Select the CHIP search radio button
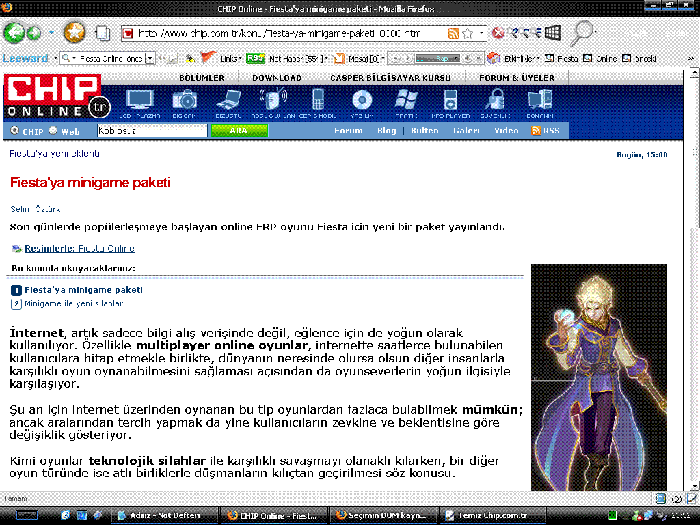Image resolution: width=700 pixels, height=525 pixels. click(15, 130)
